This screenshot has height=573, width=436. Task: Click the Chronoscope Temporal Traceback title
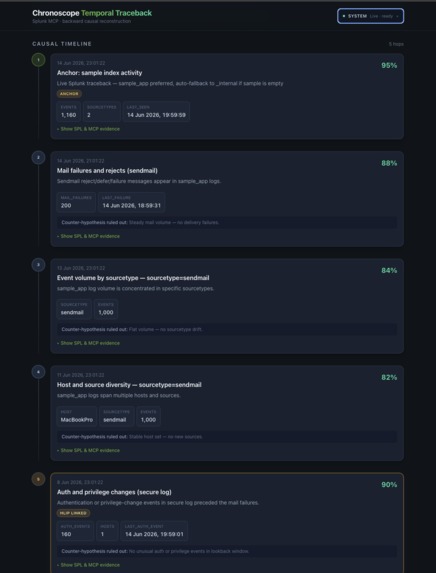point(92,13)
